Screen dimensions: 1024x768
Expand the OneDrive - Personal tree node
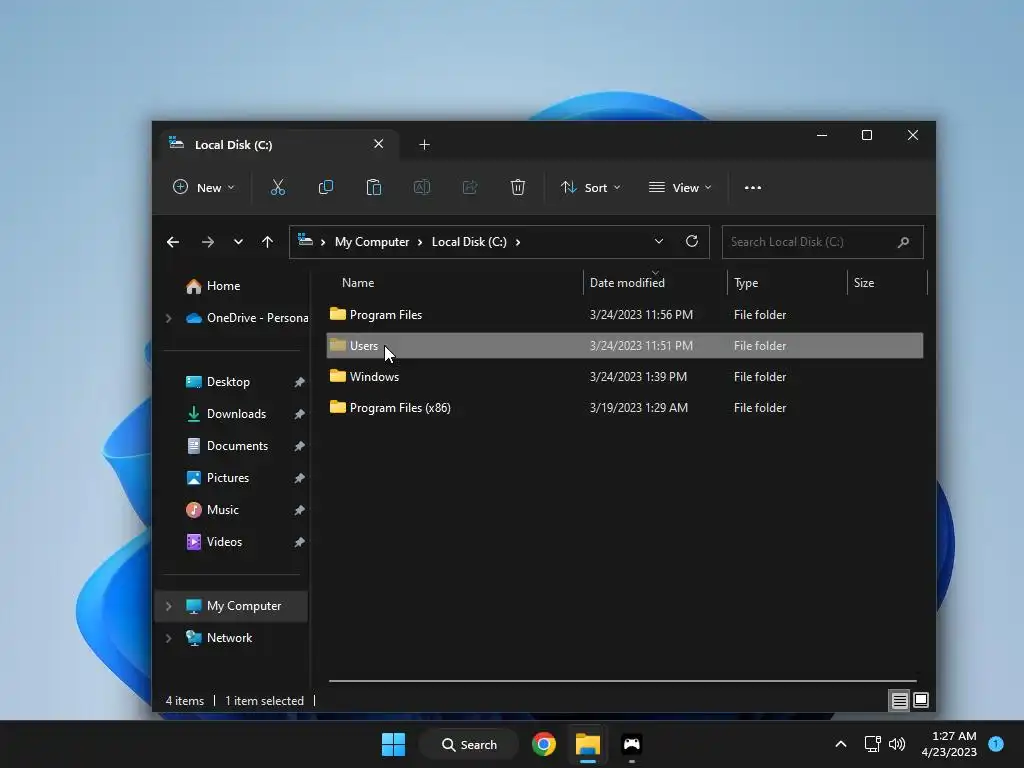[x=168, y=318]
